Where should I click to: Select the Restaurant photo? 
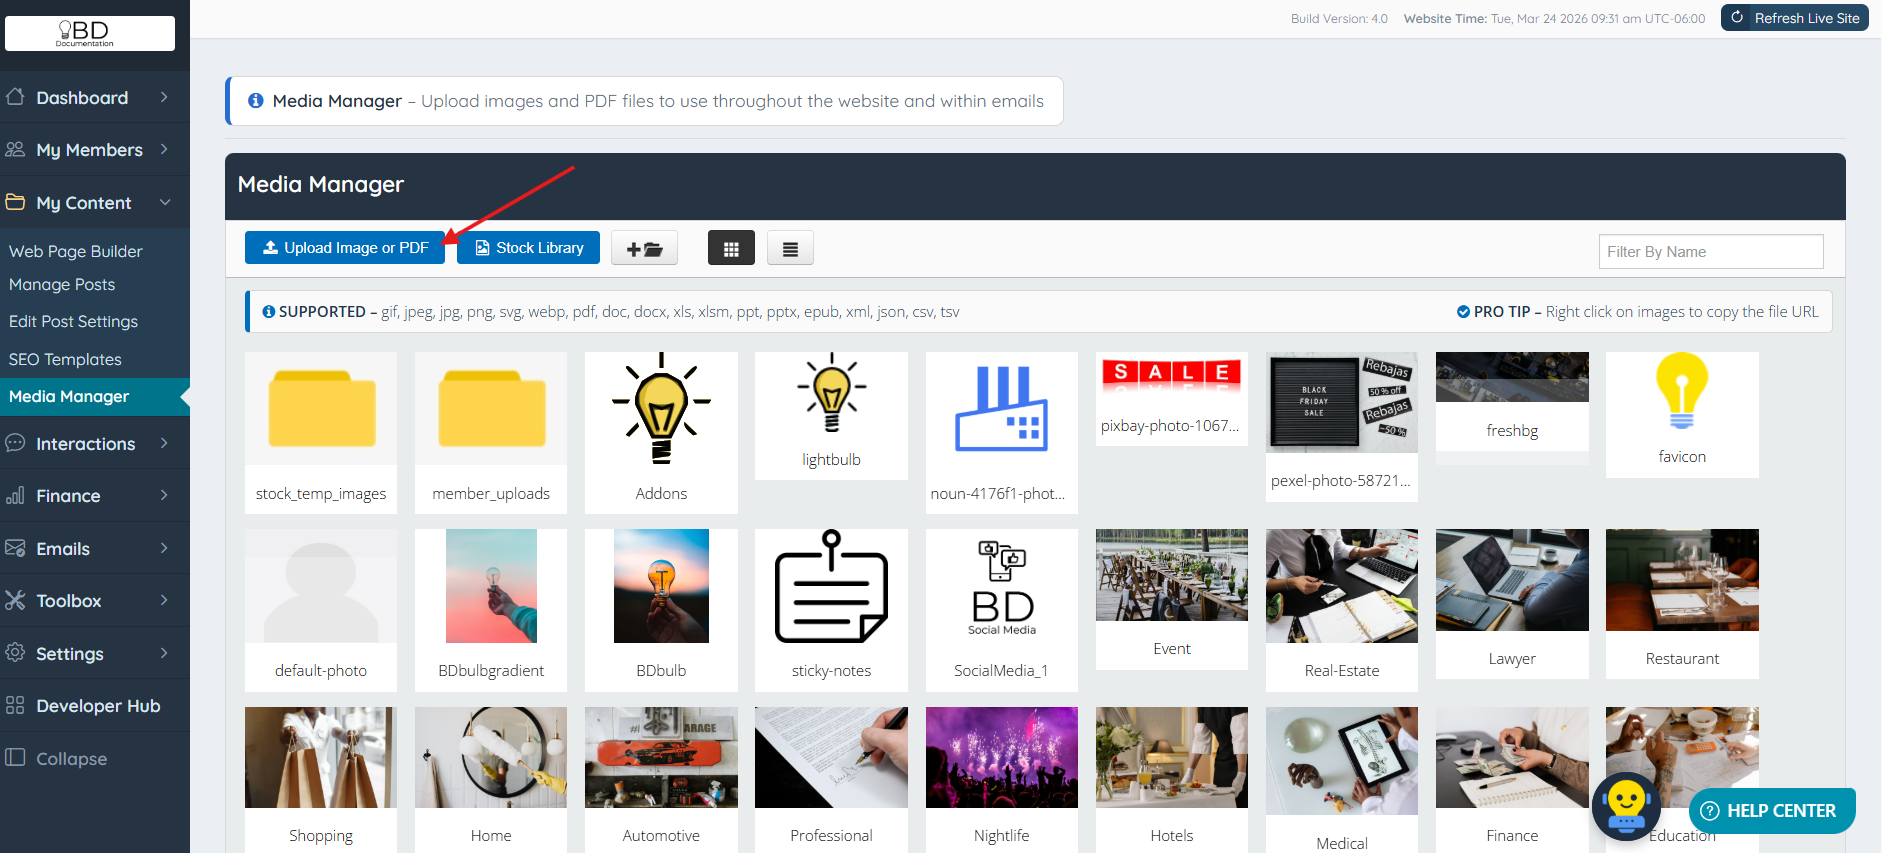1682,604
